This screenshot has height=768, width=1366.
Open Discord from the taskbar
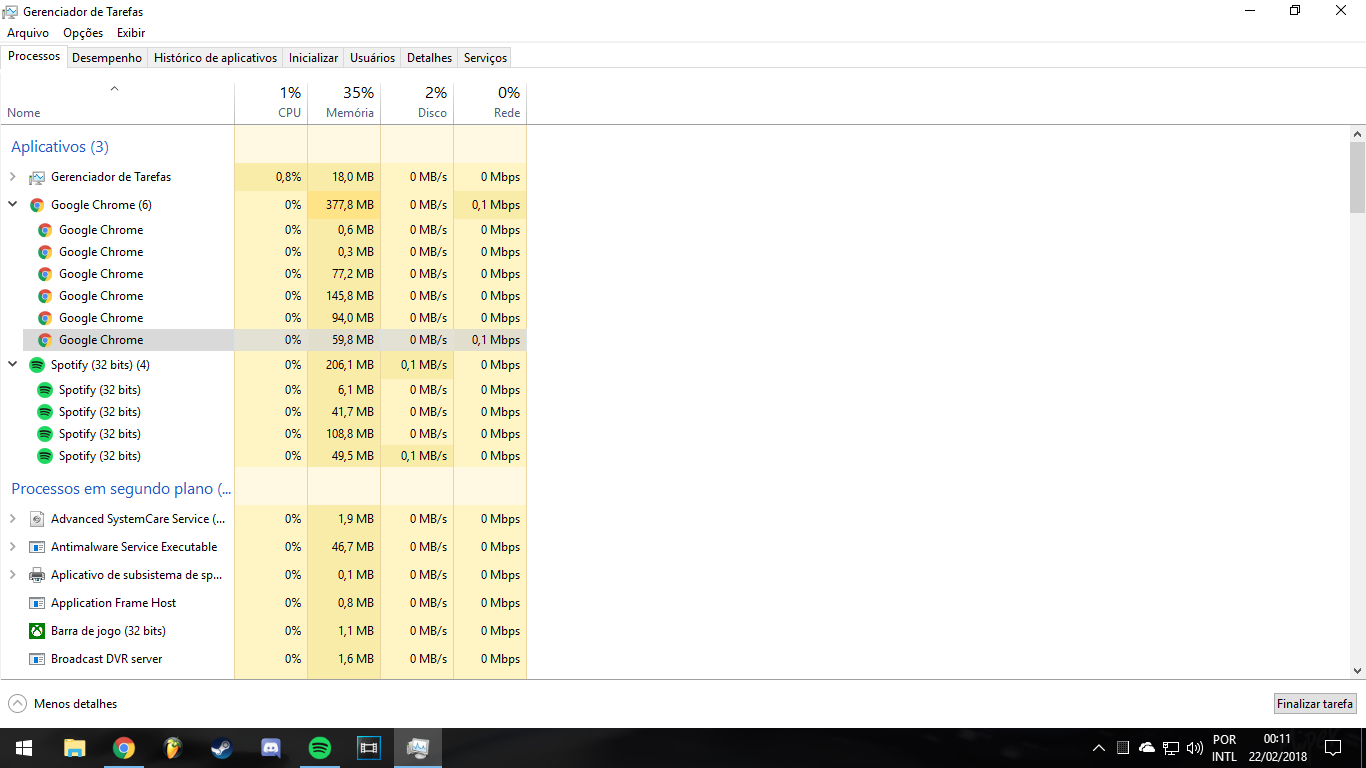[271, 748]
